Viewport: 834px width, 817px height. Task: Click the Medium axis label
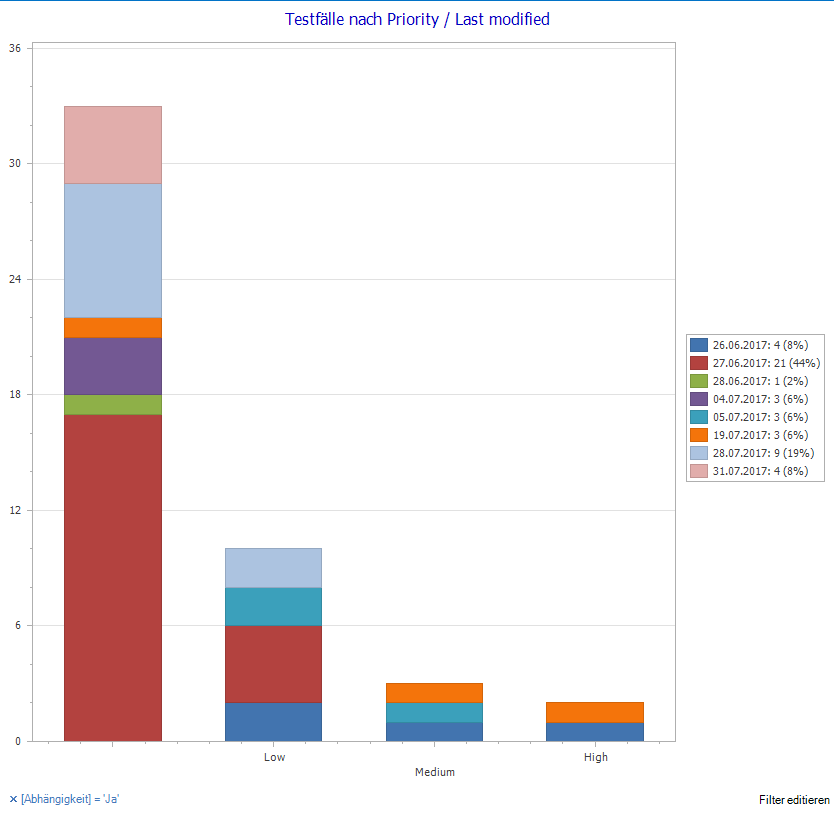point(435,772)
